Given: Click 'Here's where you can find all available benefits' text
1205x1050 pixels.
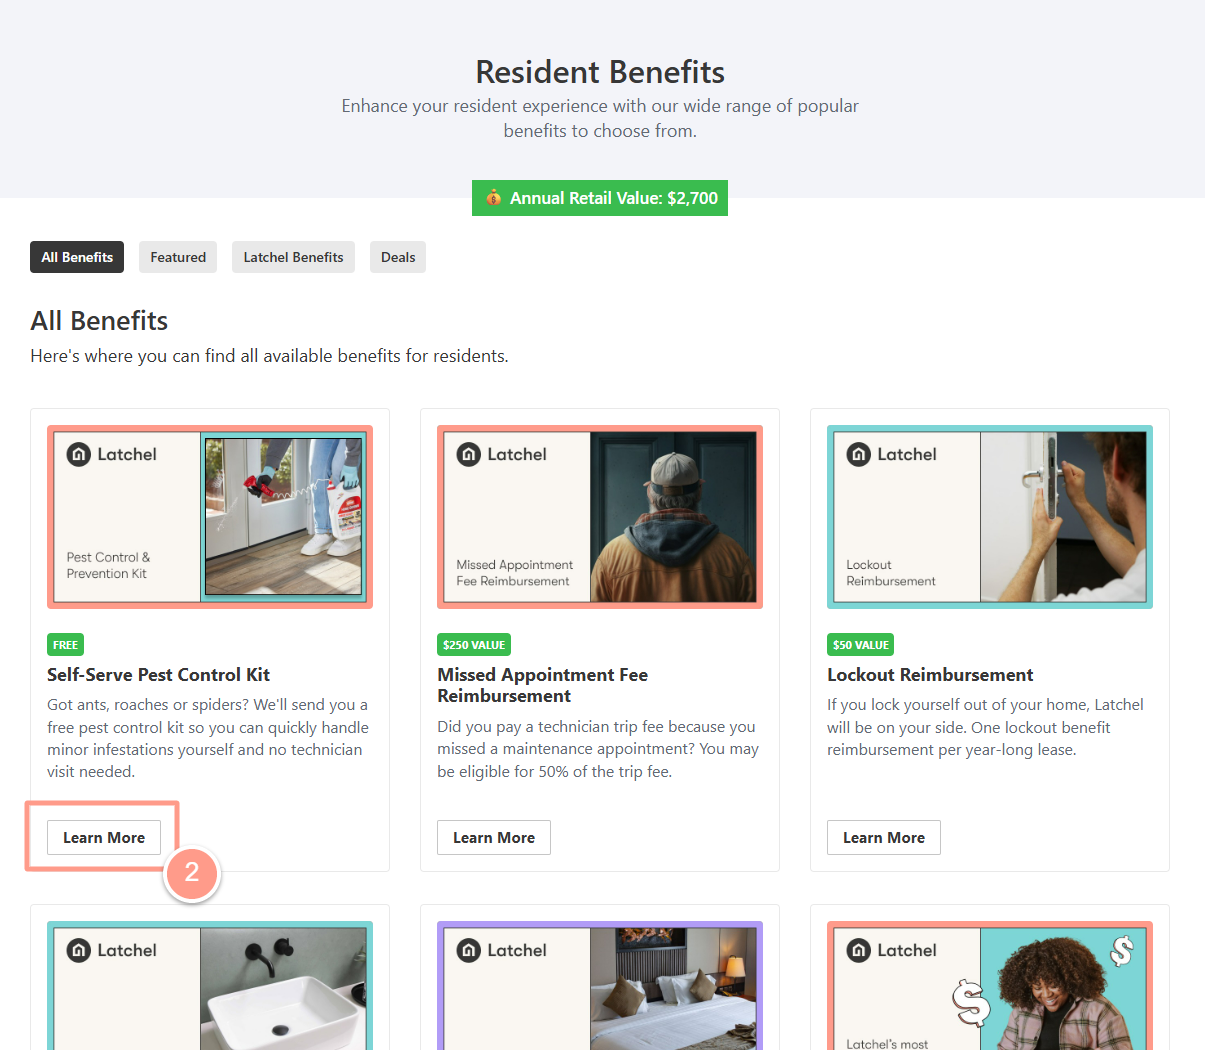Looking at the screenshot, I should coord(269,356).
